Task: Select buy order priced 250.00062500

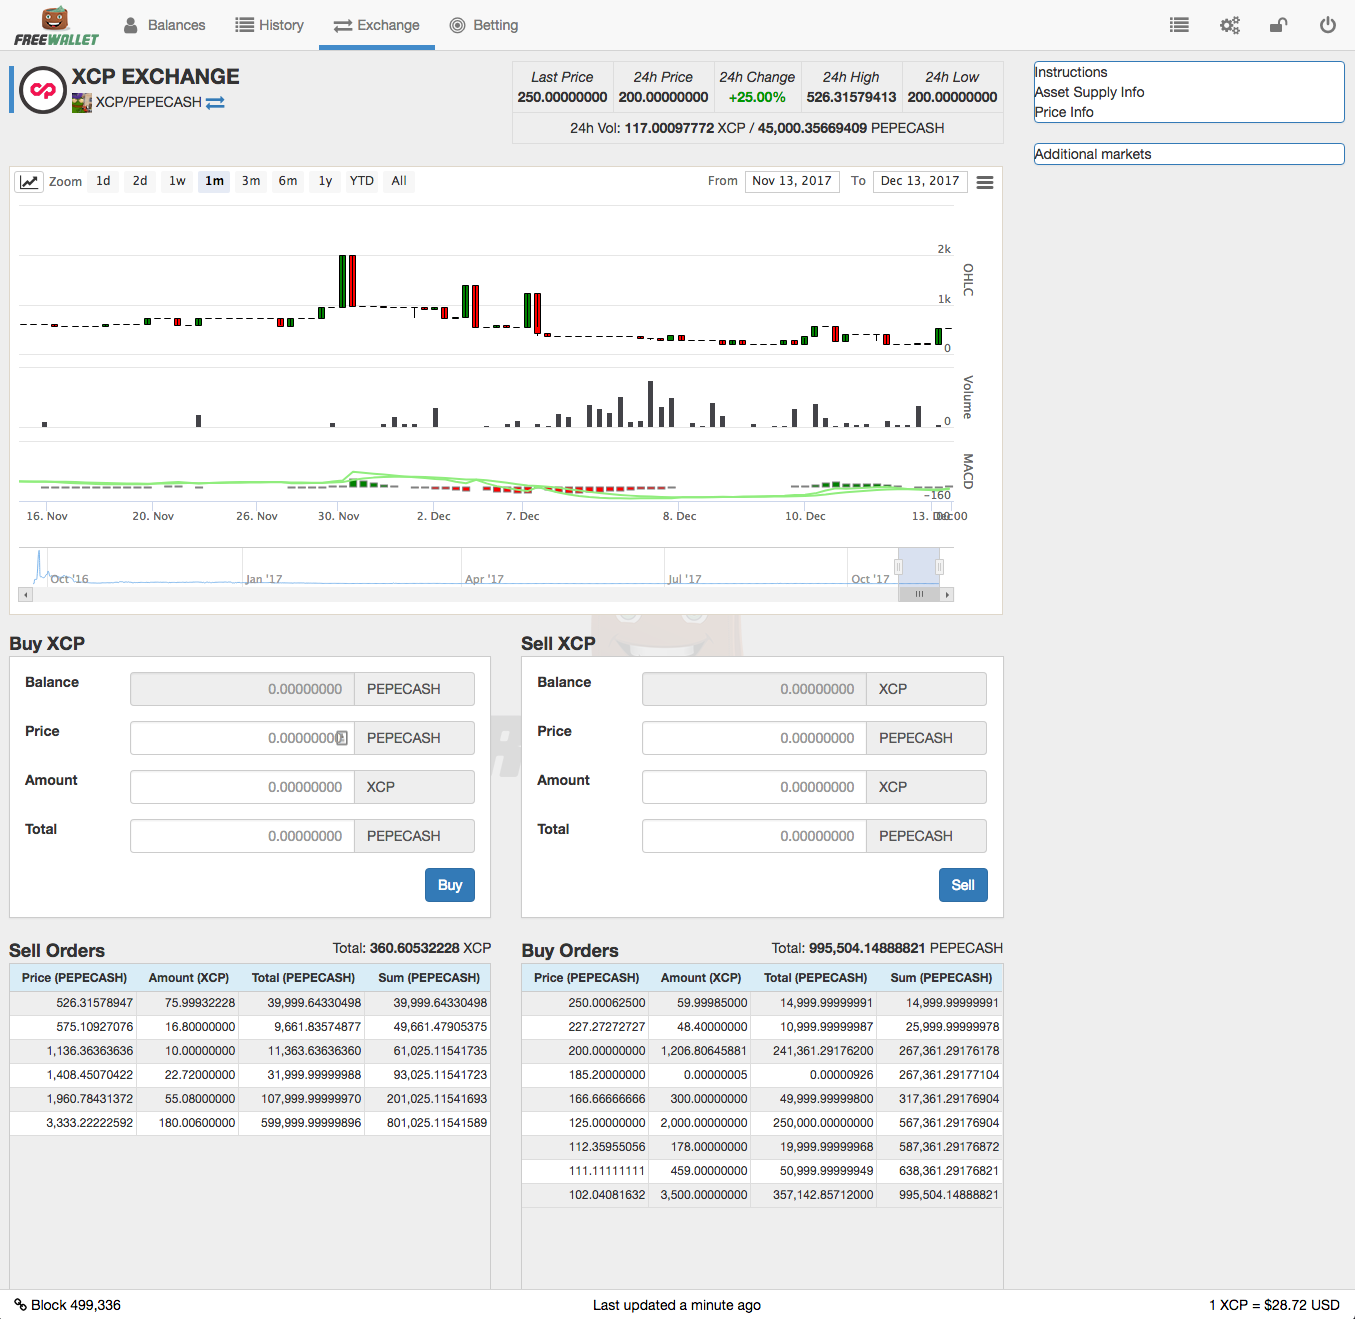Action: (x=762, y=1003)
